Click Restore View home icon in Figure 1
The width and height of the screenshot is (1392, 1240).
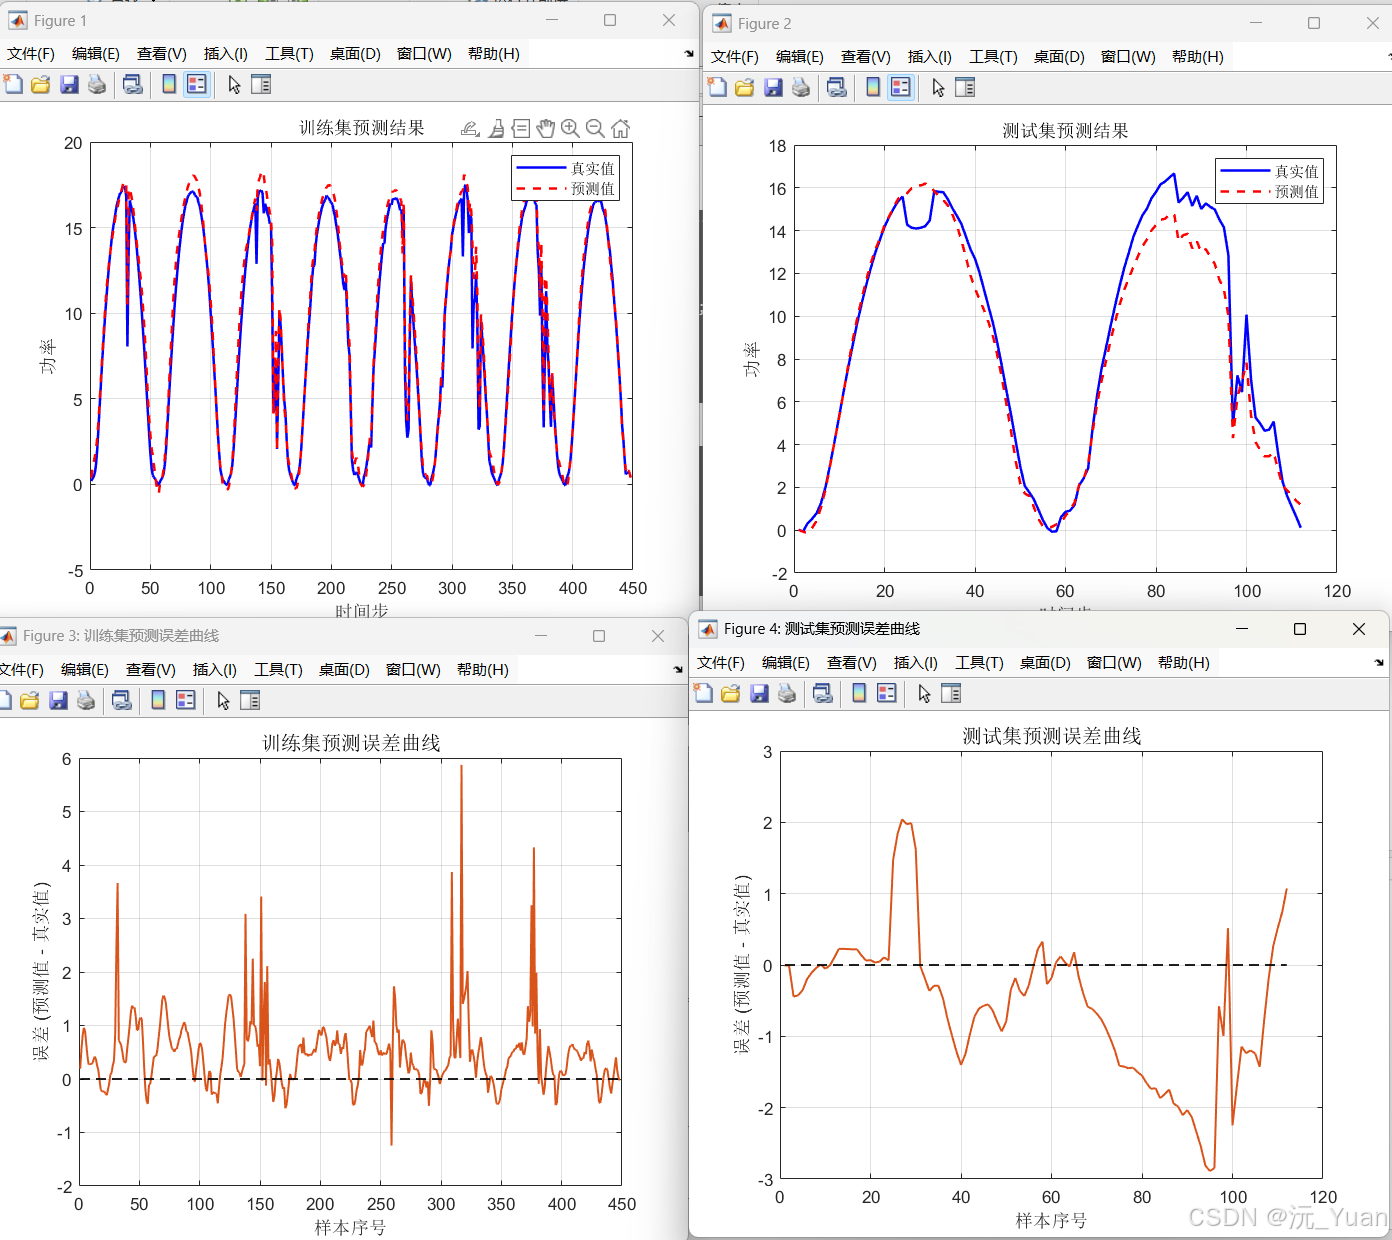pyautogui.click(x=620, y=128)
